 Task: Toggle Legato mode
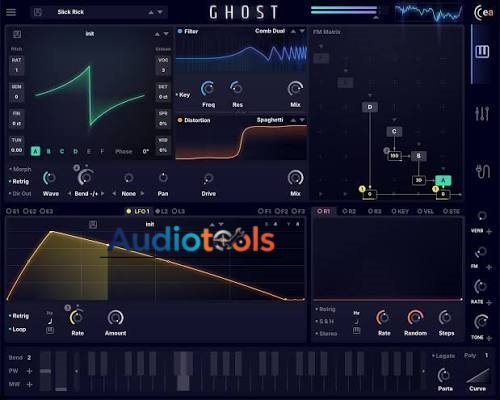tap(444, 356)
